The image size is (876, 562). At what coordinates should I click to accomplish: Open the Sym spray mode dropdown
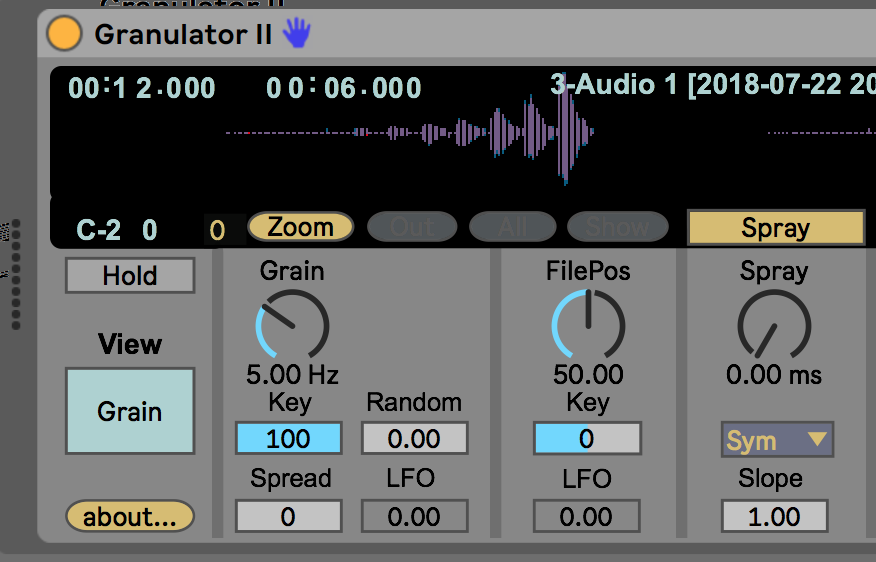pyautogui.click(x=777, y=440)
